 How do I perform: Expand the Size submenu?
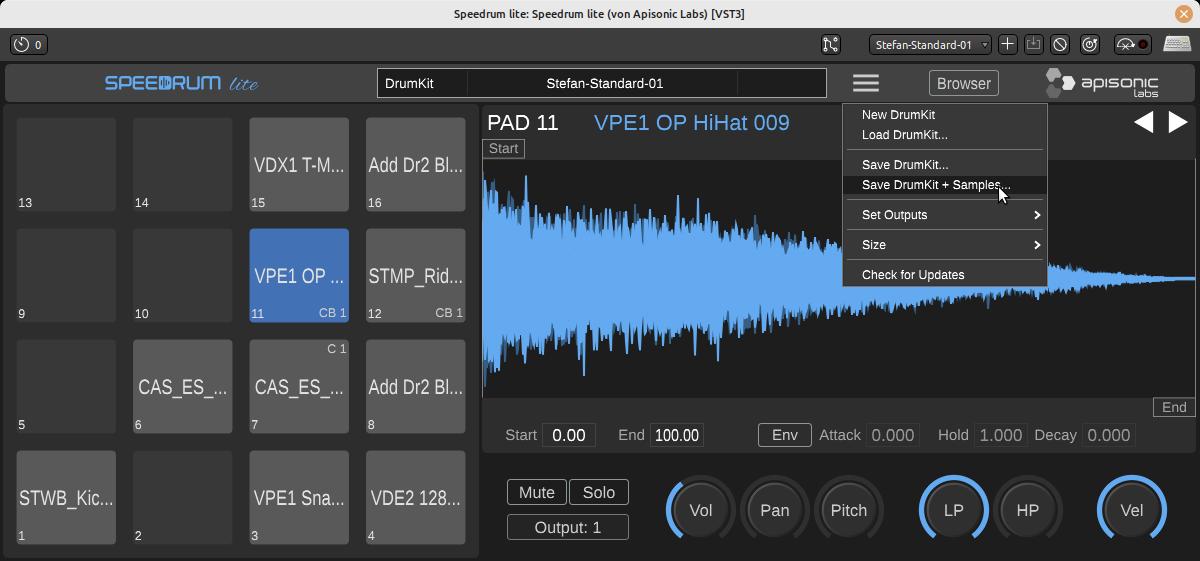(x=945, y=245)
